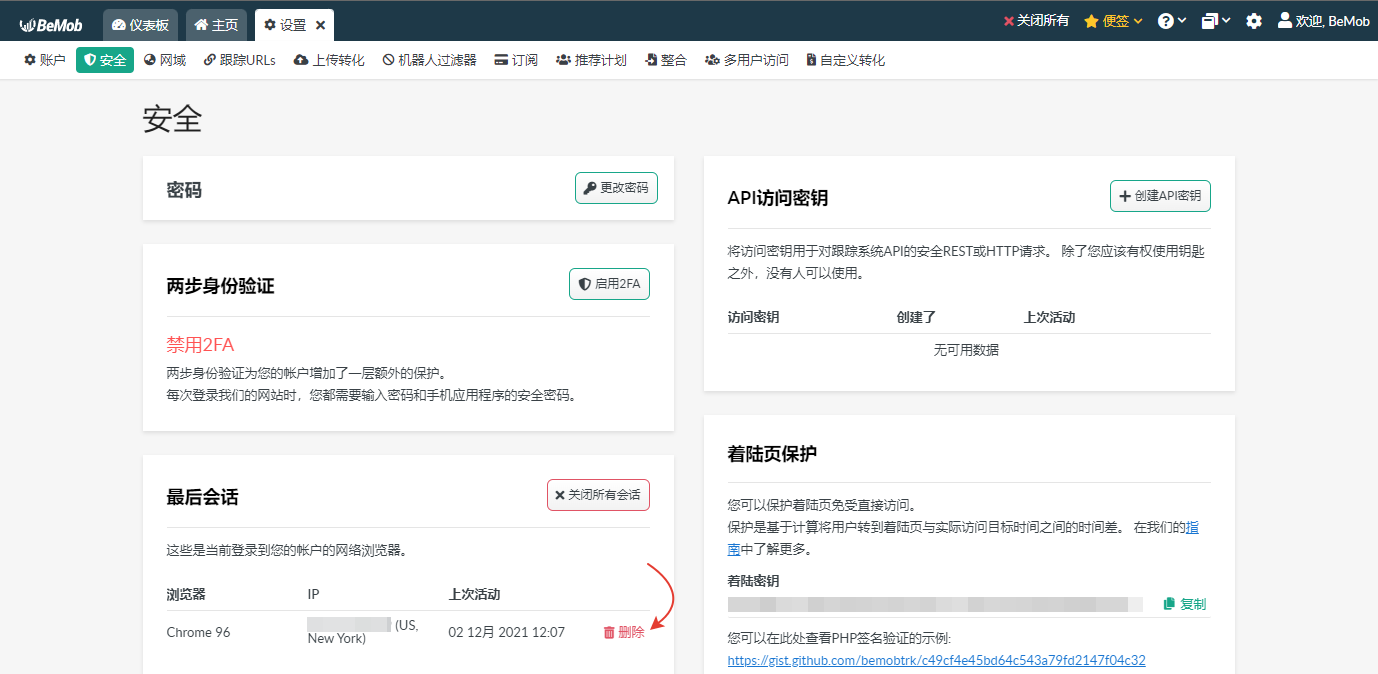Image resolution: width=1378 pixels, height=674 pixels.
Task: Copy the landing page key via 复制
Action: click(1185, 604)
